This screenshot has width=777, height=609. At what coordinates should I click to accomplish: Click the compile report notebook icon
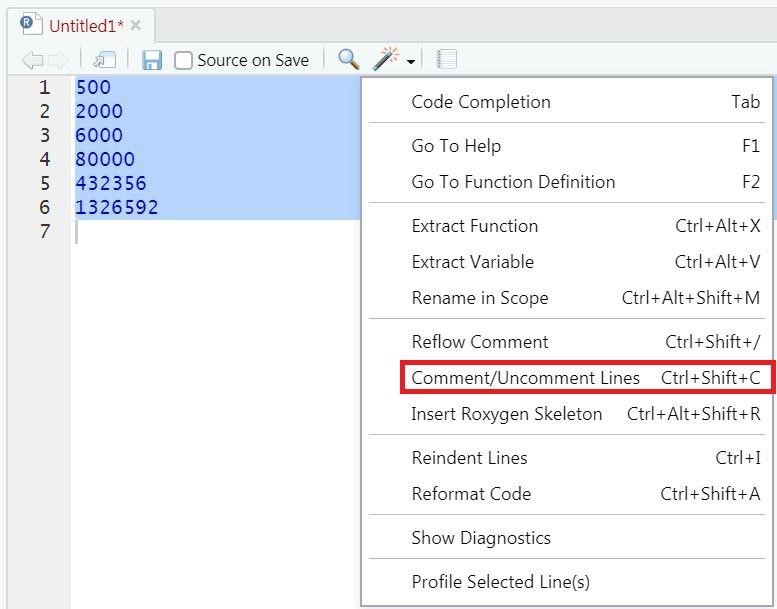[447, 60]
